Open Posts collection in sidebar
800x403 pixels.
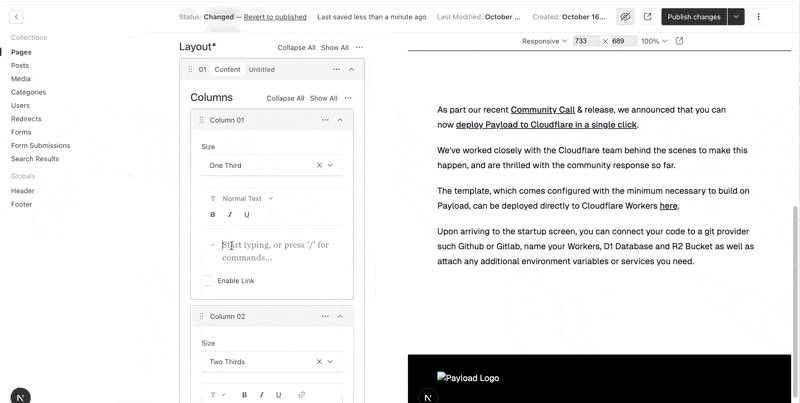pyautogui.click(x=20, y=65)
